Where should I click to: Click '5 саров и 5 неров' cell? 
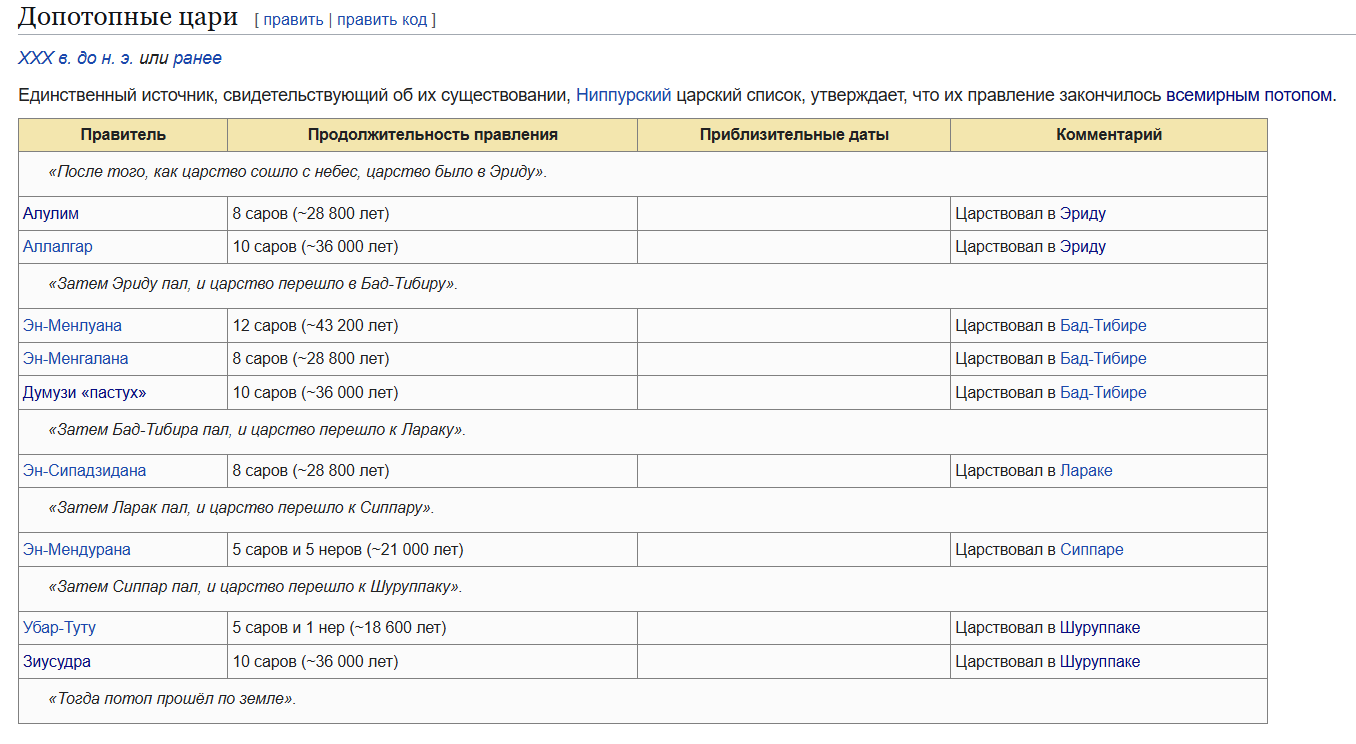(433, 549)
